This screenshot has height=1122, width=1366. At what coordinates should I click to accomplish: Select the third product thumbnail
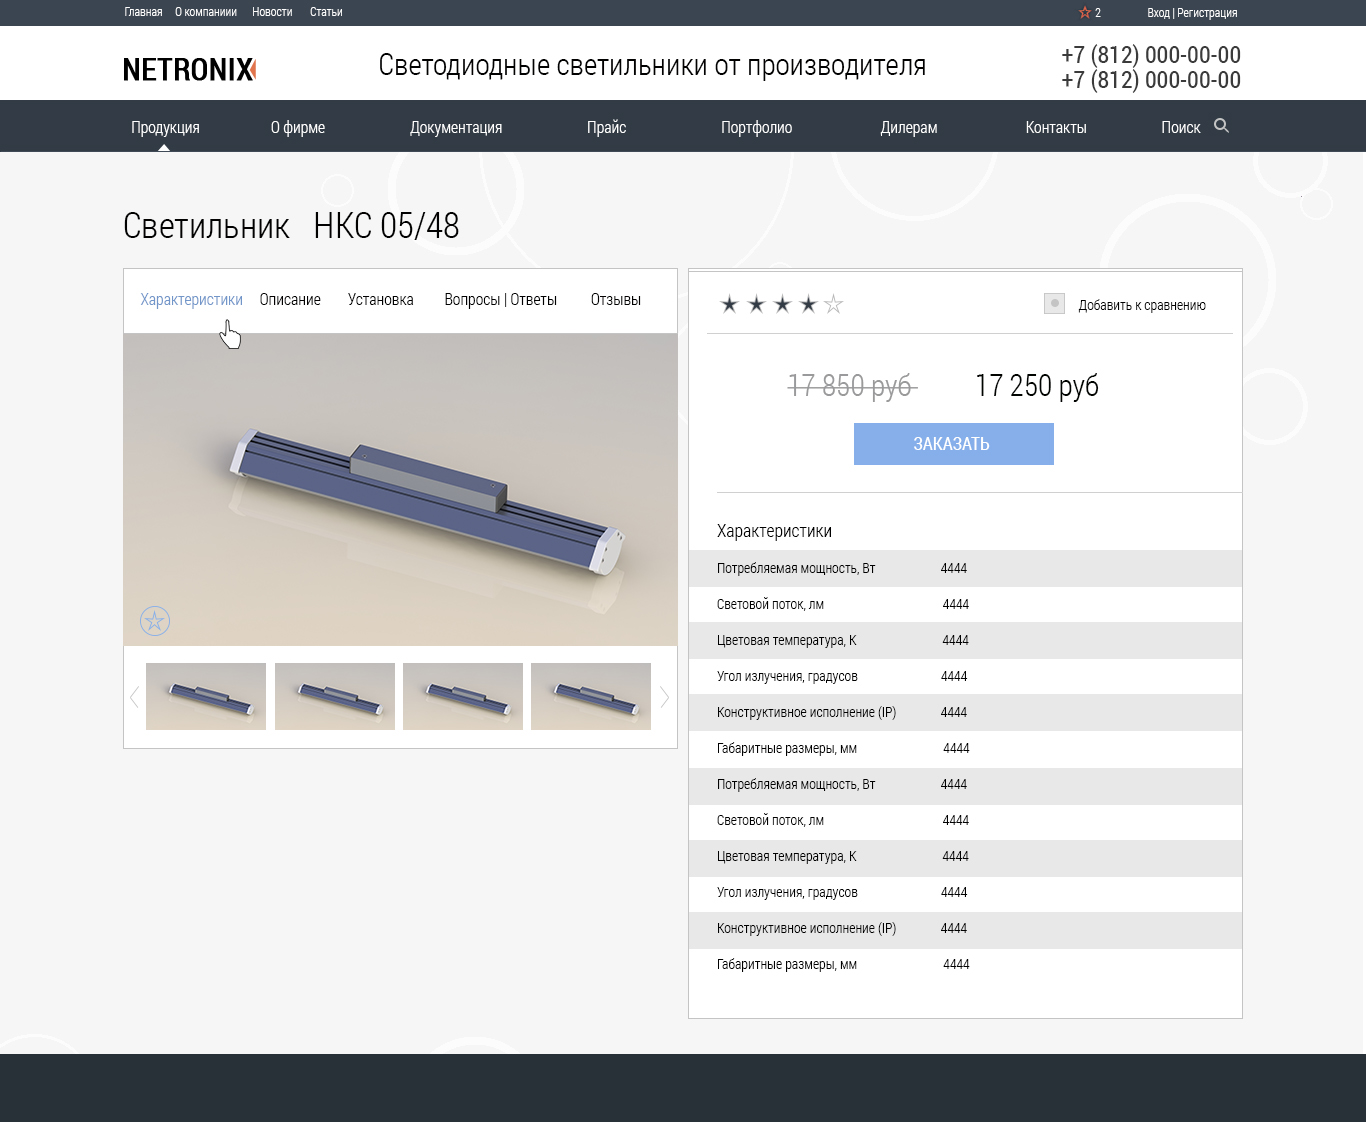[463, 696]
